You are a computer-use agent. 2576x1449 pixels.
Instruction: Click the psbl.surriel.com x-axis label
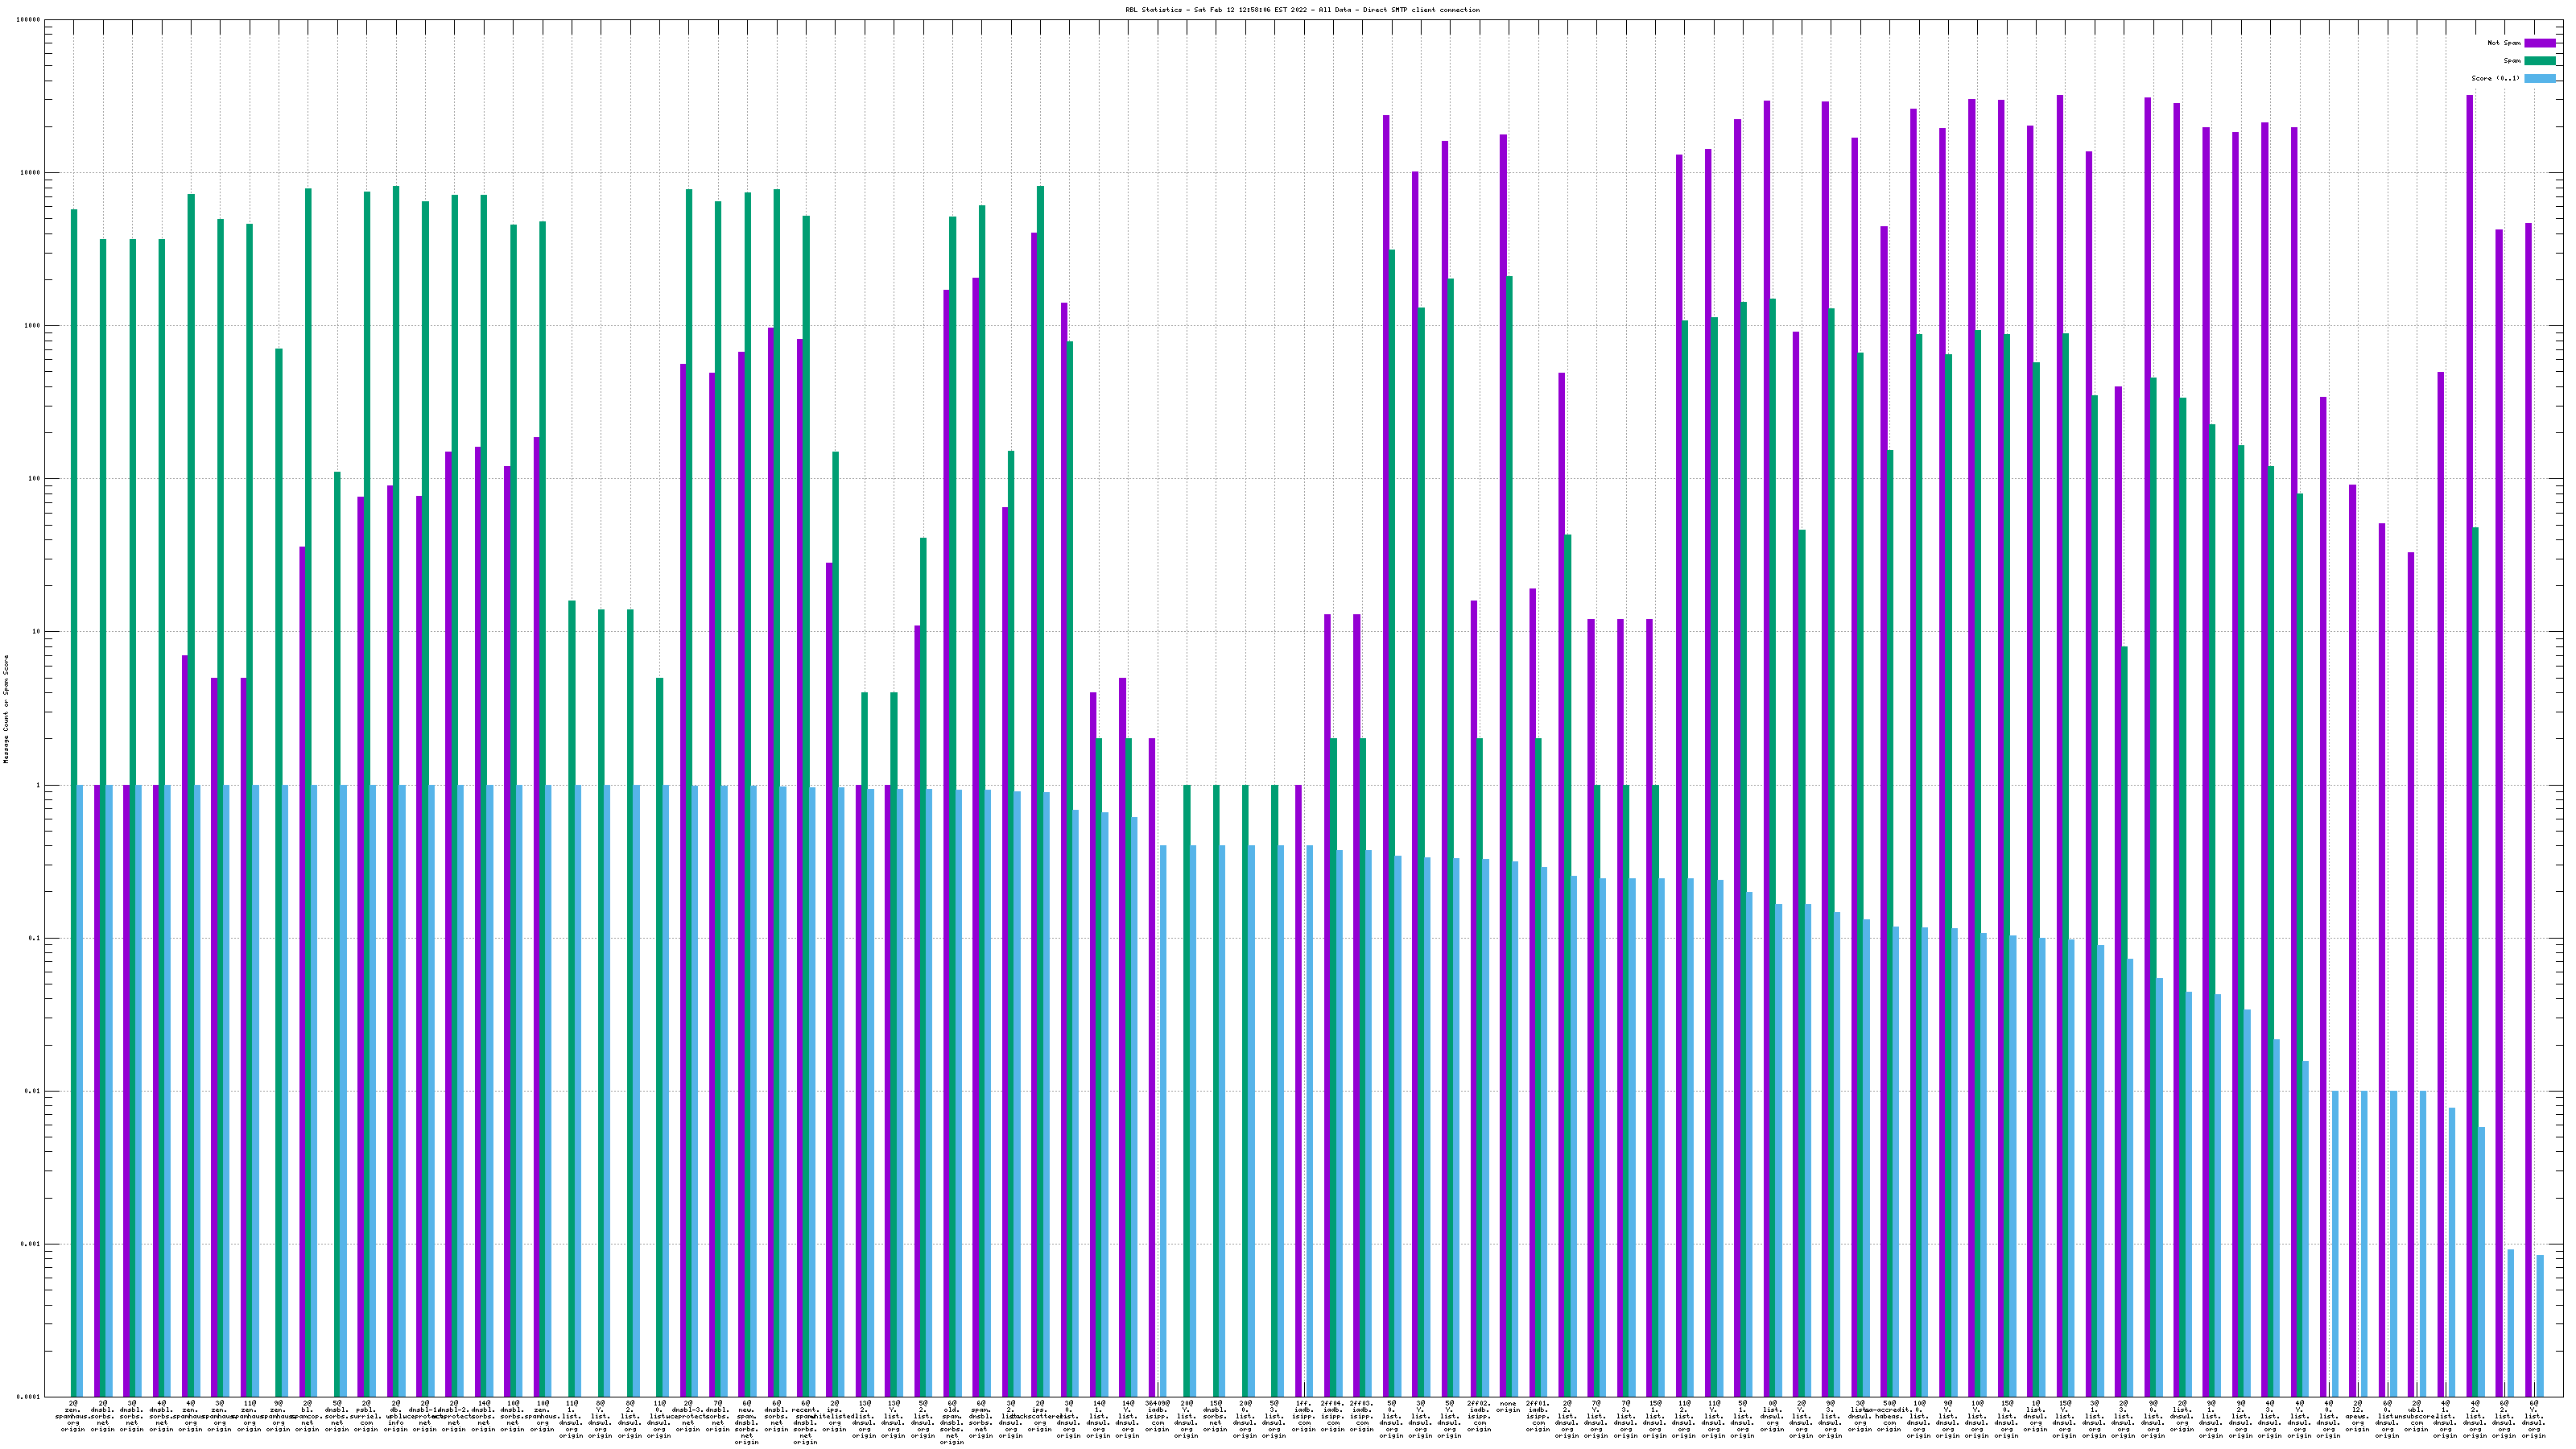[x=366, y=1417]
